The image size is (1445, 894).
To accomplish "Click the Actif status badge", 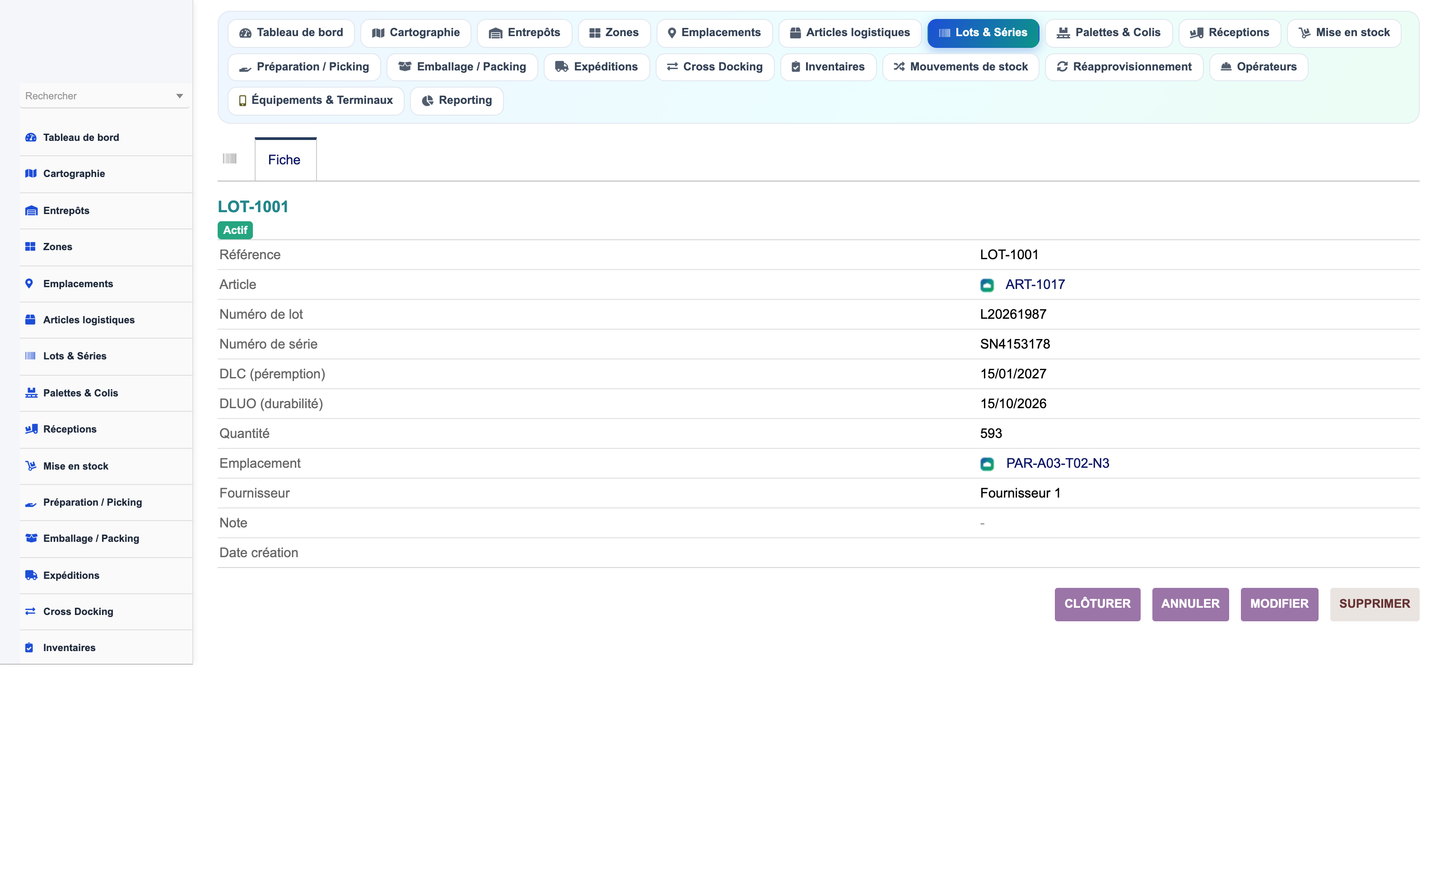I will click(235, 231).
